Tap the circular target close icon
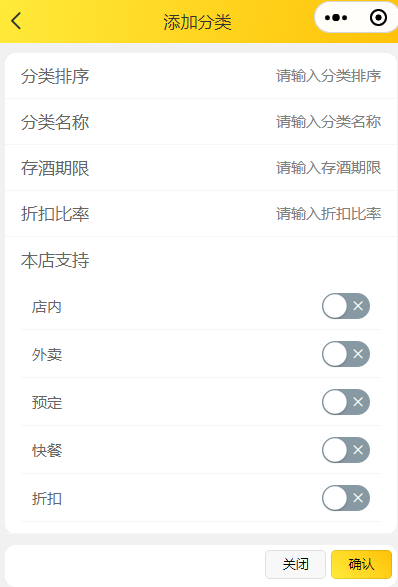The width and height of the screenshot is (398, 587). (378, 18)
